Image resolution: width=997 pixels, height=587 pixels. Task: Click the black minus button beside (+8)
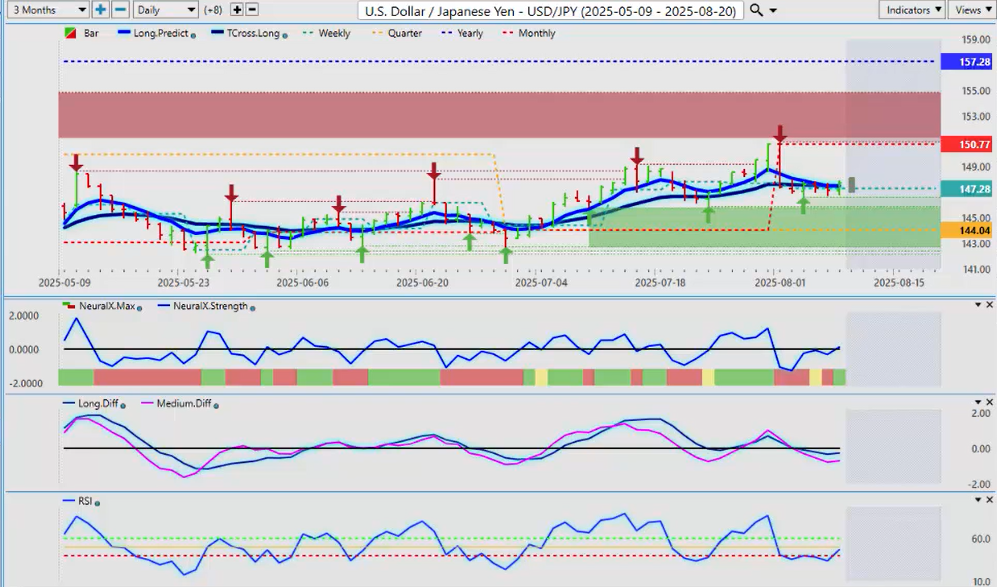click(252, 10)
